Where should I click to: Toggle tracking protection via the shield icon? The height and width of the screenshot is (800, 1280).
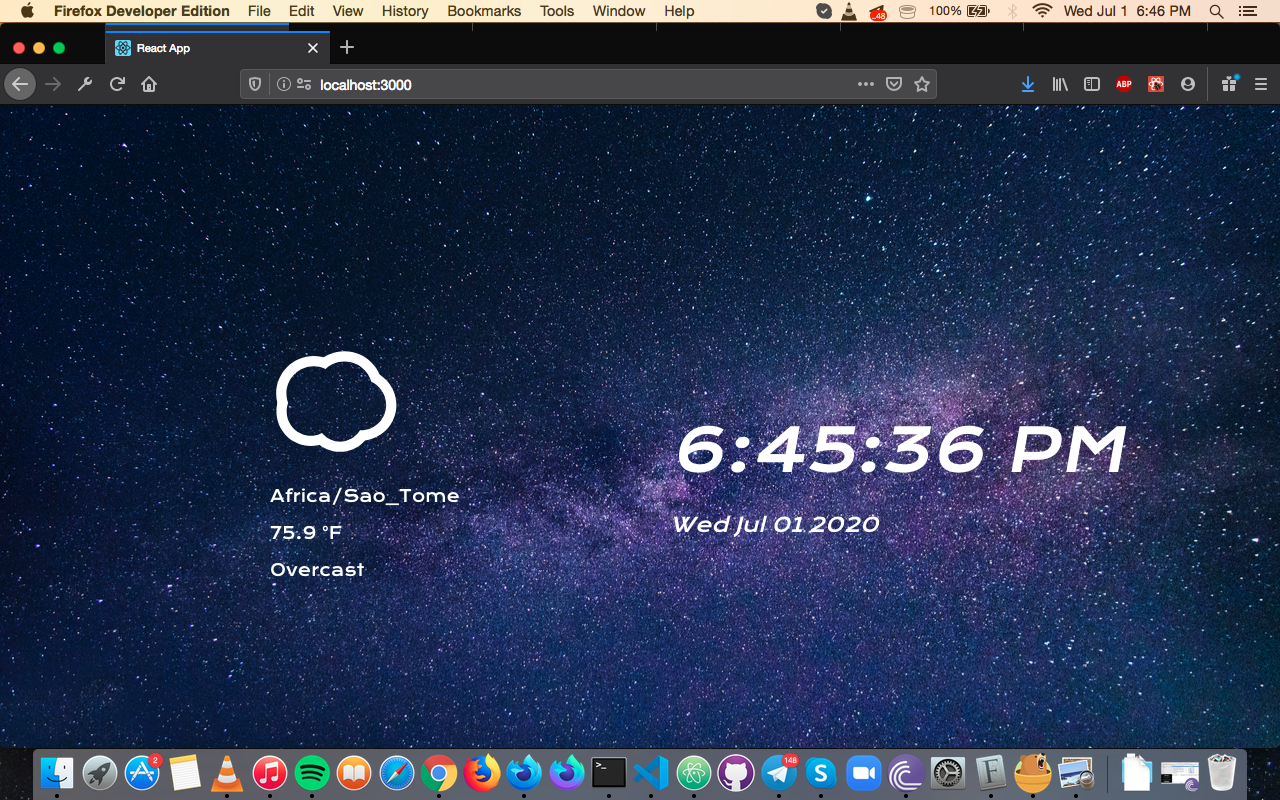254,84
